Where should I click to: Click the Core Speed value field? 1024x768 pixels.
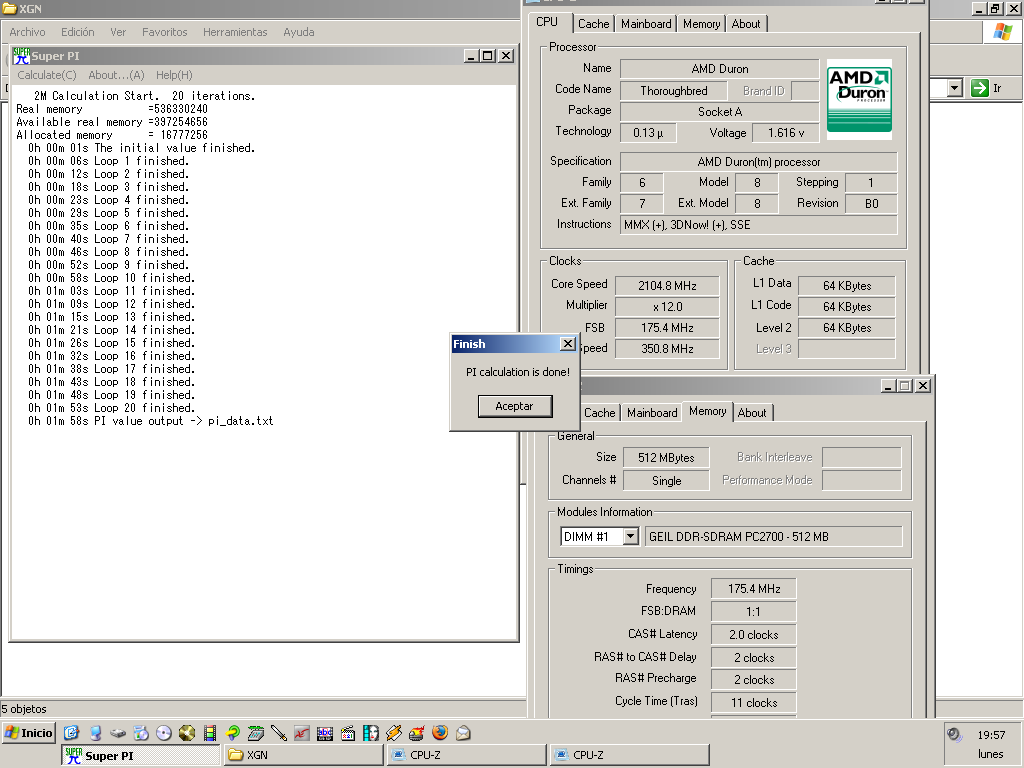pyautogui.click(x=666, y=285)
